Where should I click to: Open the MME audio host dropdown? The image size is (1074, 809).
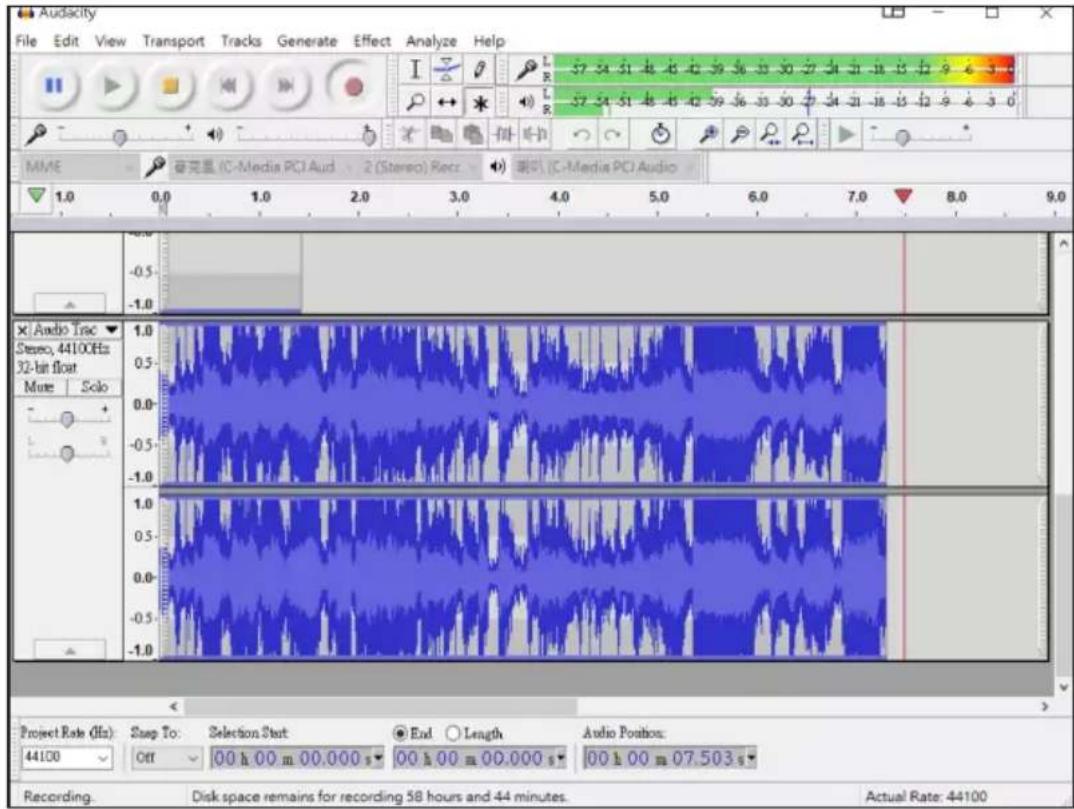(79, 166)
